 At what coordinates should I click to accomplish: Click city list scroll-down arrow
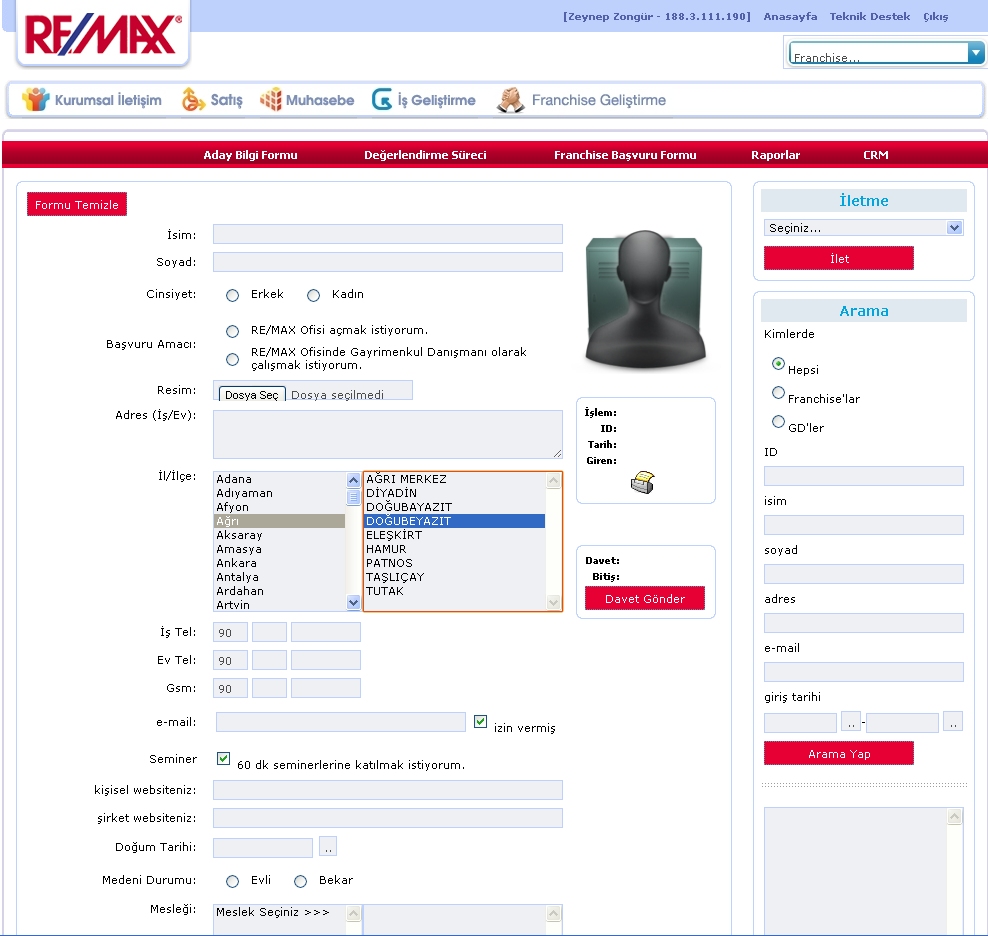(353, 603)
